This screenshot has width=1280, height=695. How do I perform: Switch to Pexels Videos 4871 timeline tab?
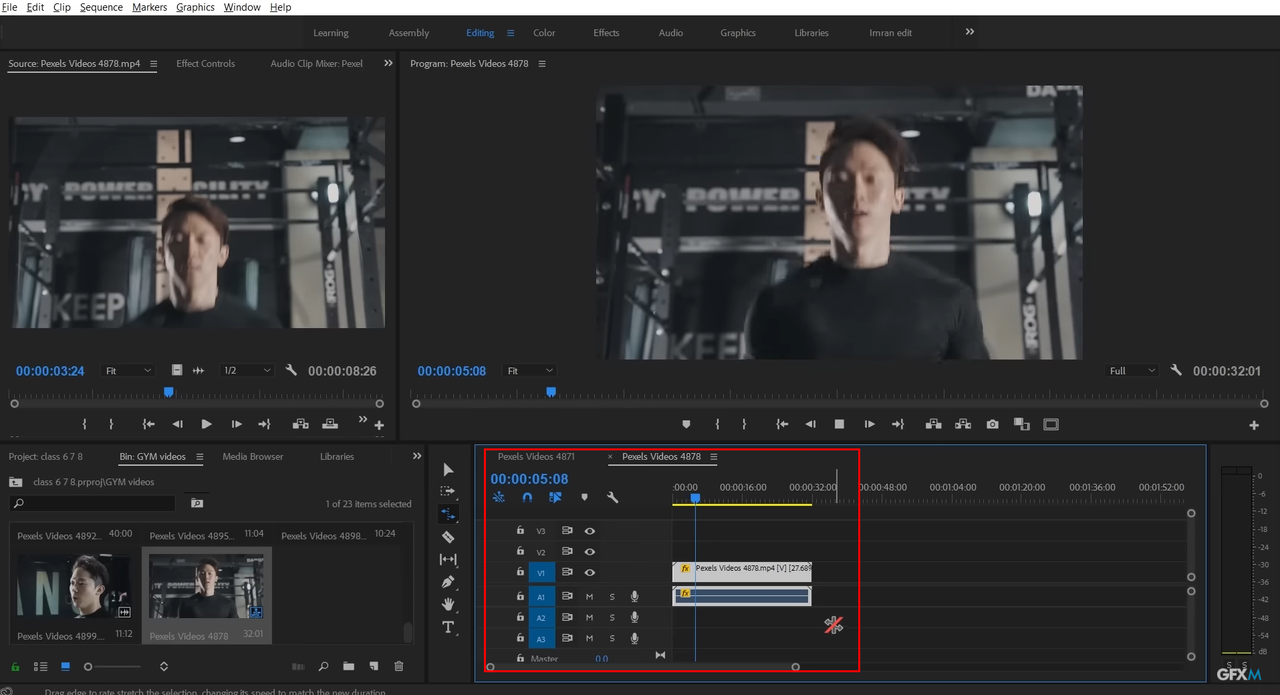[x=536, y=457]
